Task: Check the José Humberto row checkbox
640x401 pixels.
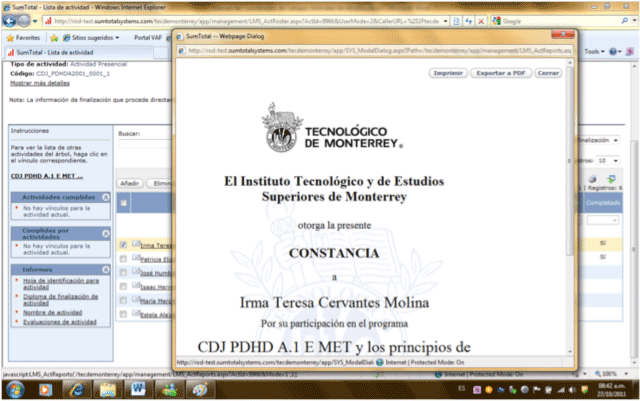Action: coord(123,272)
